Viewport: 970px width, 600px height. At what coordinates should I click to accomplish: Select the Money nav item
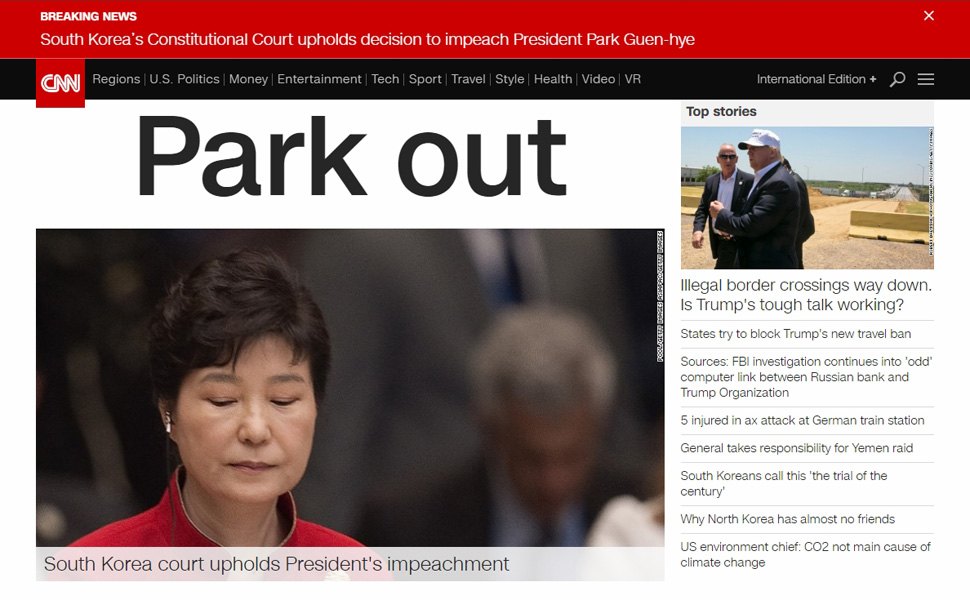tap(248, 79)
